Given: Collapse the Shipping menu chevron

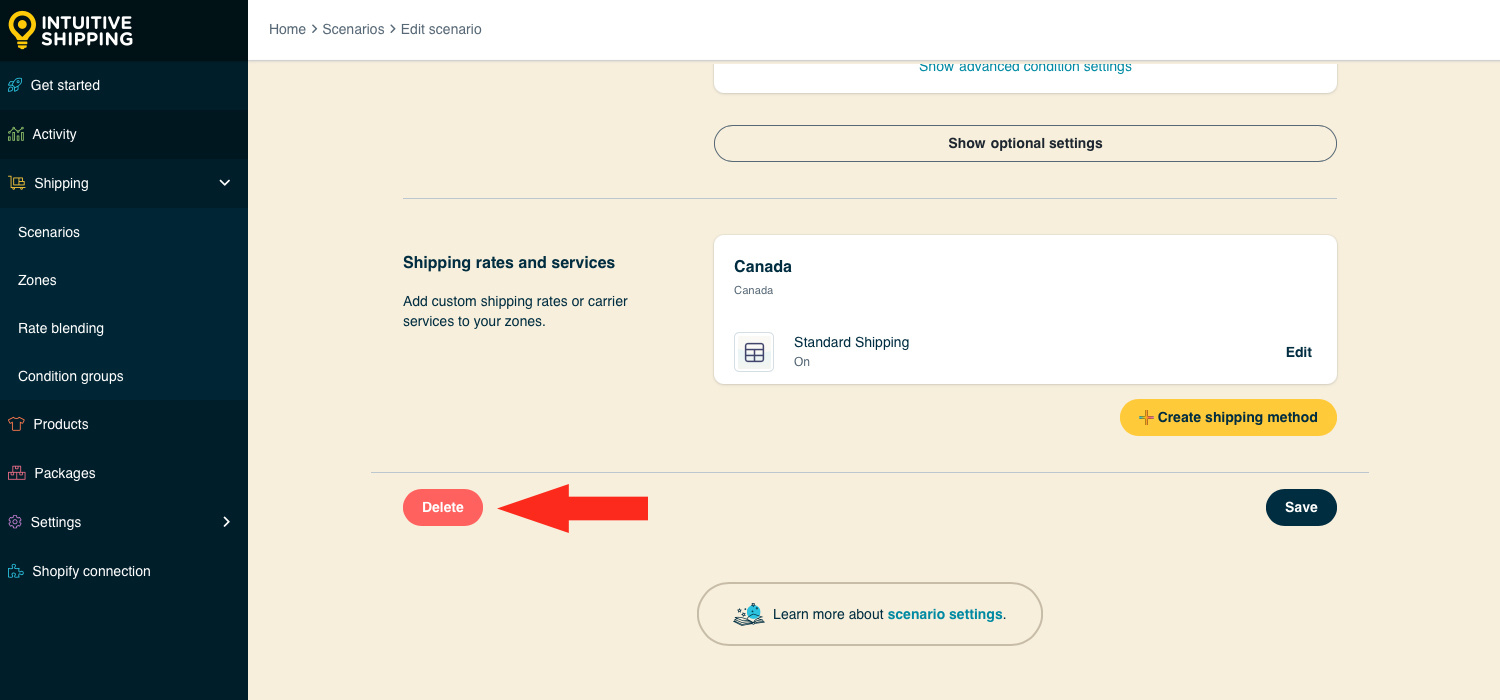Looking at the screenshot, I should point(225,183).
